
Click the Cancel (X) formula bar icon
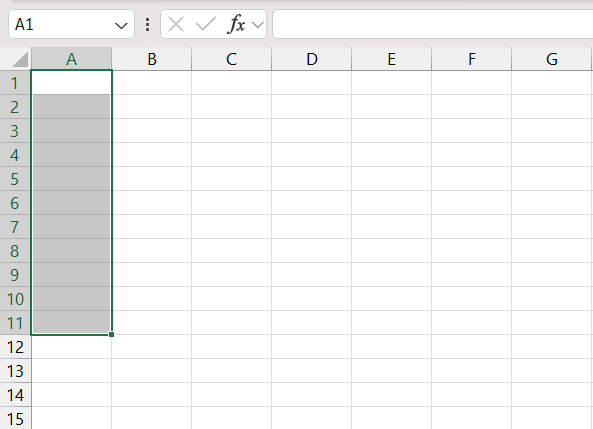coord(176,25)
